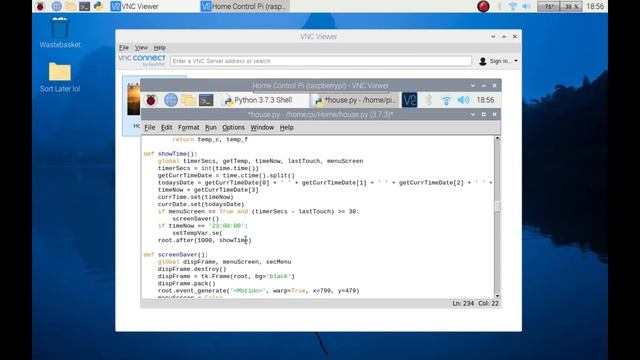Viewport: 640px width, 360px height.
Task: Click the remote Bluetooth icon
Action: [428, 100]
